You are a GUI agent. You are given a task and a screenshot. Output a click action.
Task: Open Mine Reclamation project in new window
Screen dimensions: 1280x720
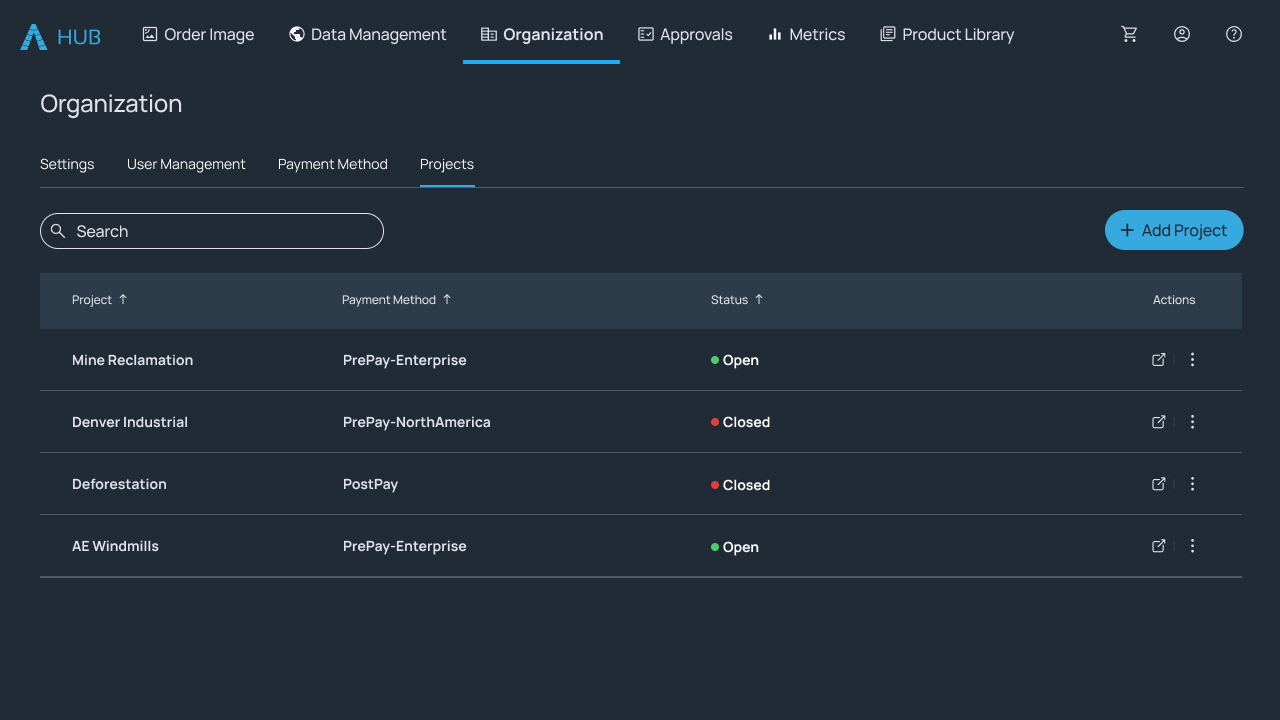(1159, 360)
